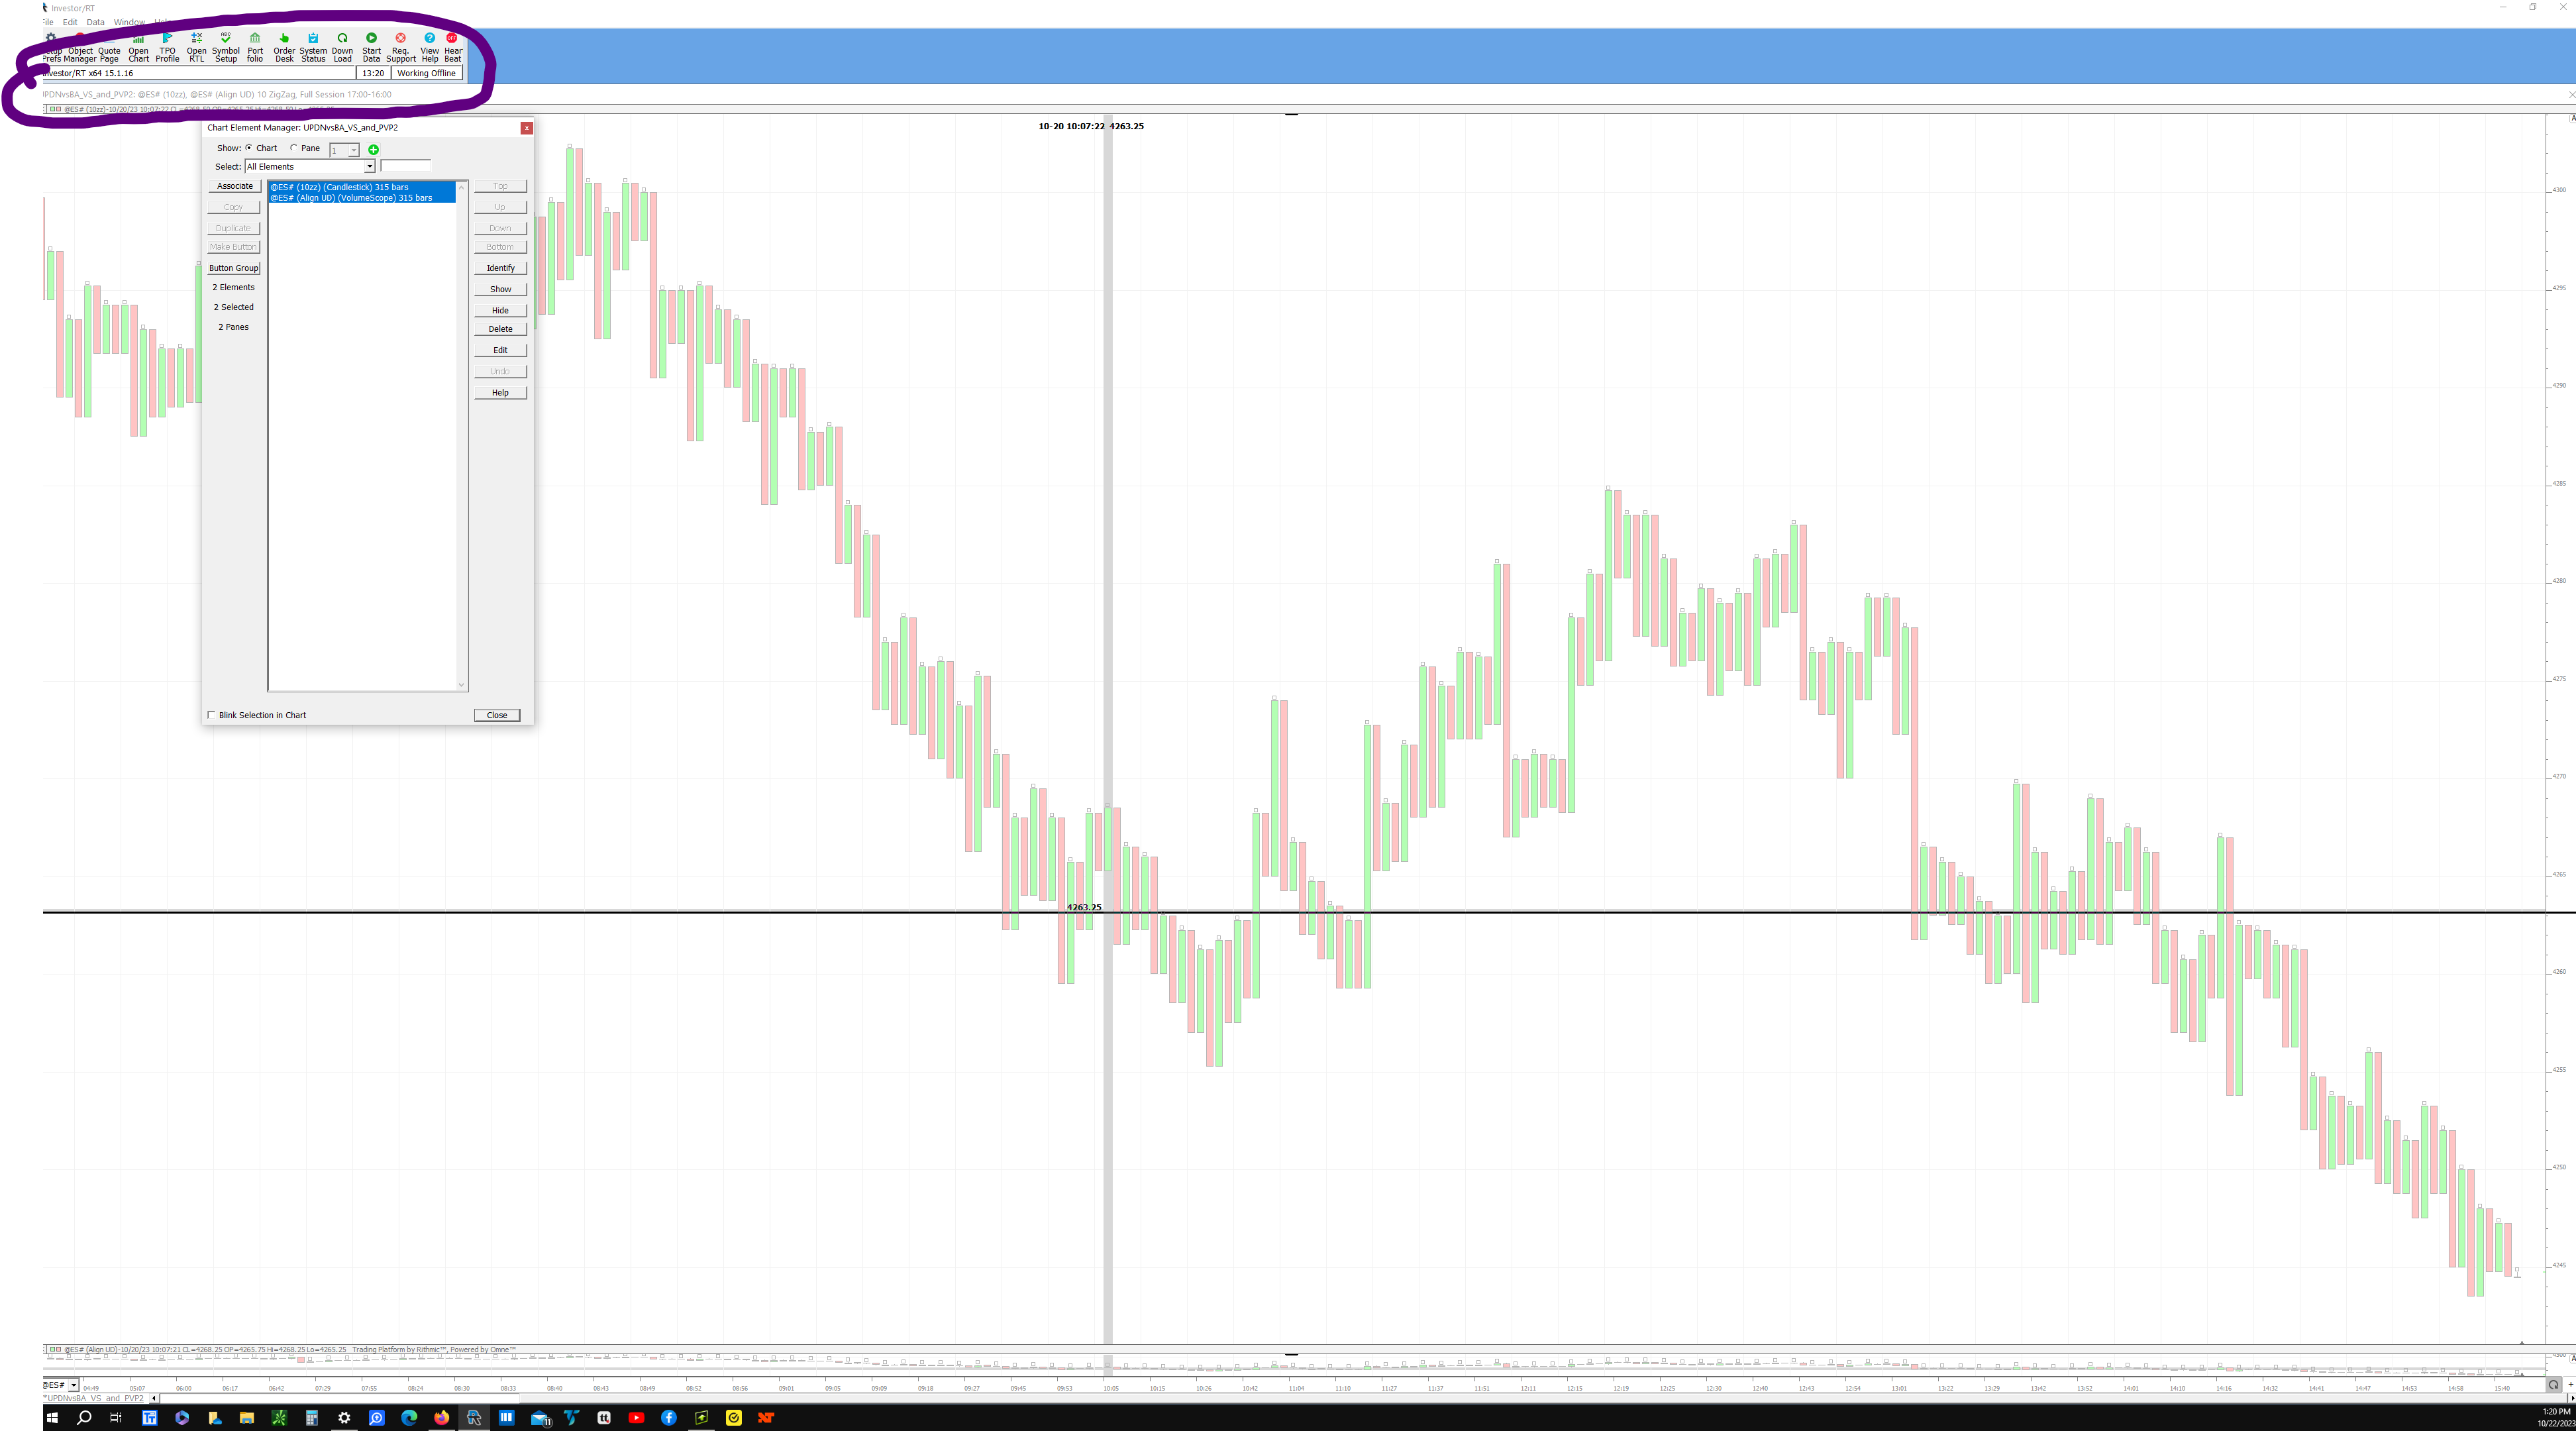Screen dimensions: 2576x1431
Task: Open Microsoft Edge from the taskbar
Action: pyautogui.click(x=409, y=1417)
